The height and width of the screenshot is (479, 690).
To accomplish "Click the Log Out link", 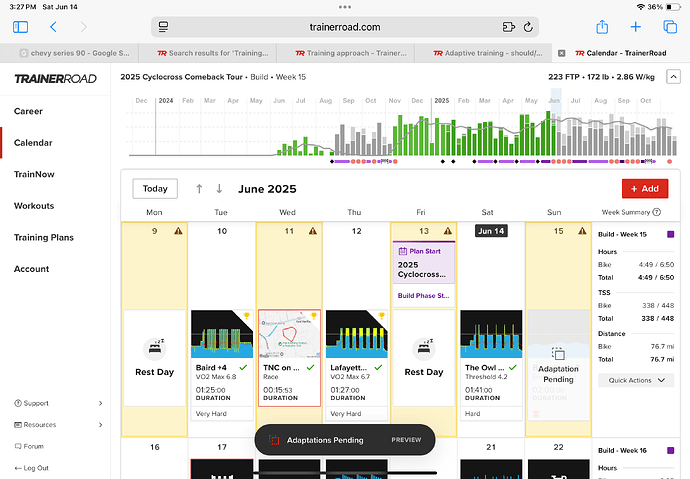I will 31,468.
